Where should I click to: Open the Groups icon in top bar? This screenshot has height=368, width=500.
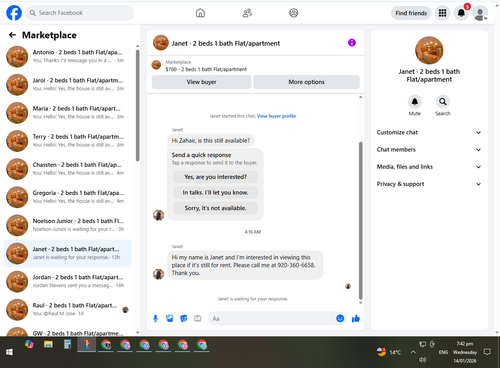[294, 13]
